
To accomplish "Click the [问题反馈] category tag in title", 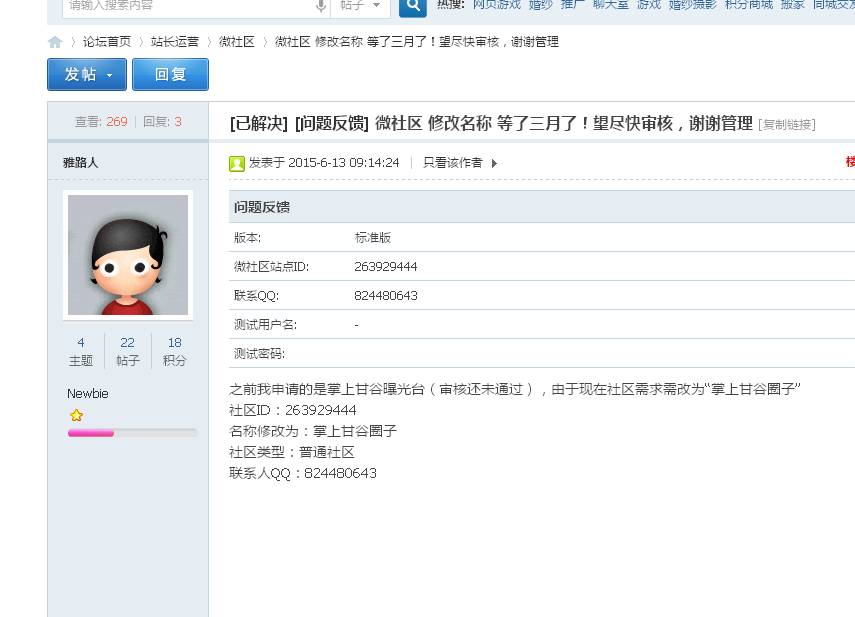I will (x=332, y=123).
